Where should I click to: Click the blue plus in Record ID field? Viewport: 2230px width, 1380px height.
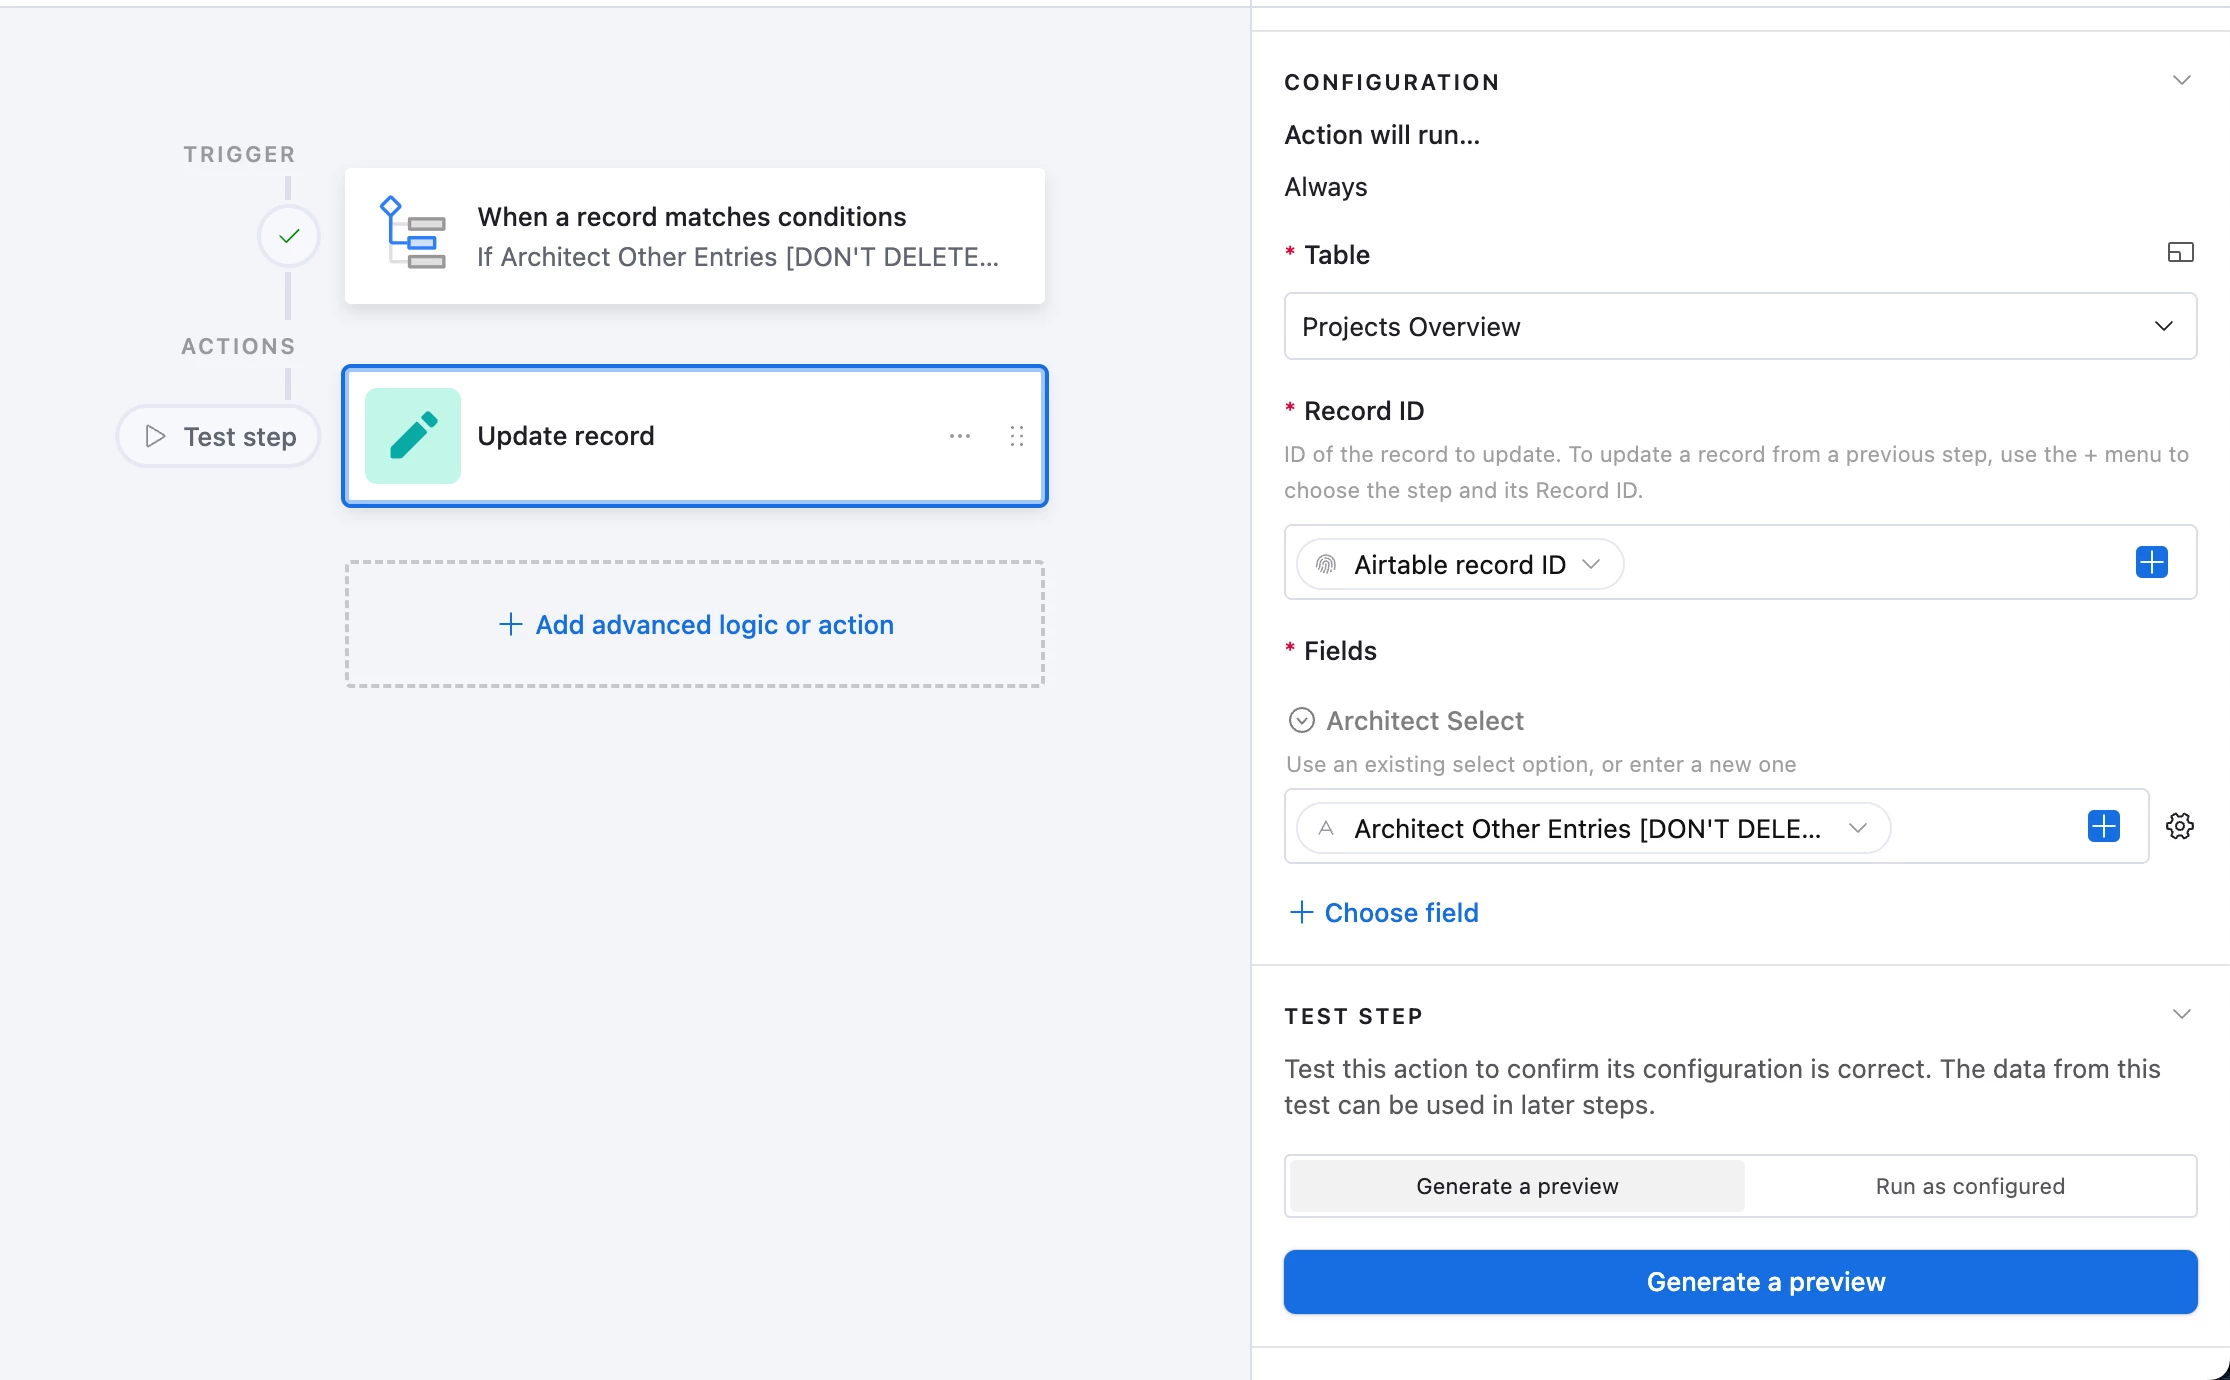coord(2151,562)
